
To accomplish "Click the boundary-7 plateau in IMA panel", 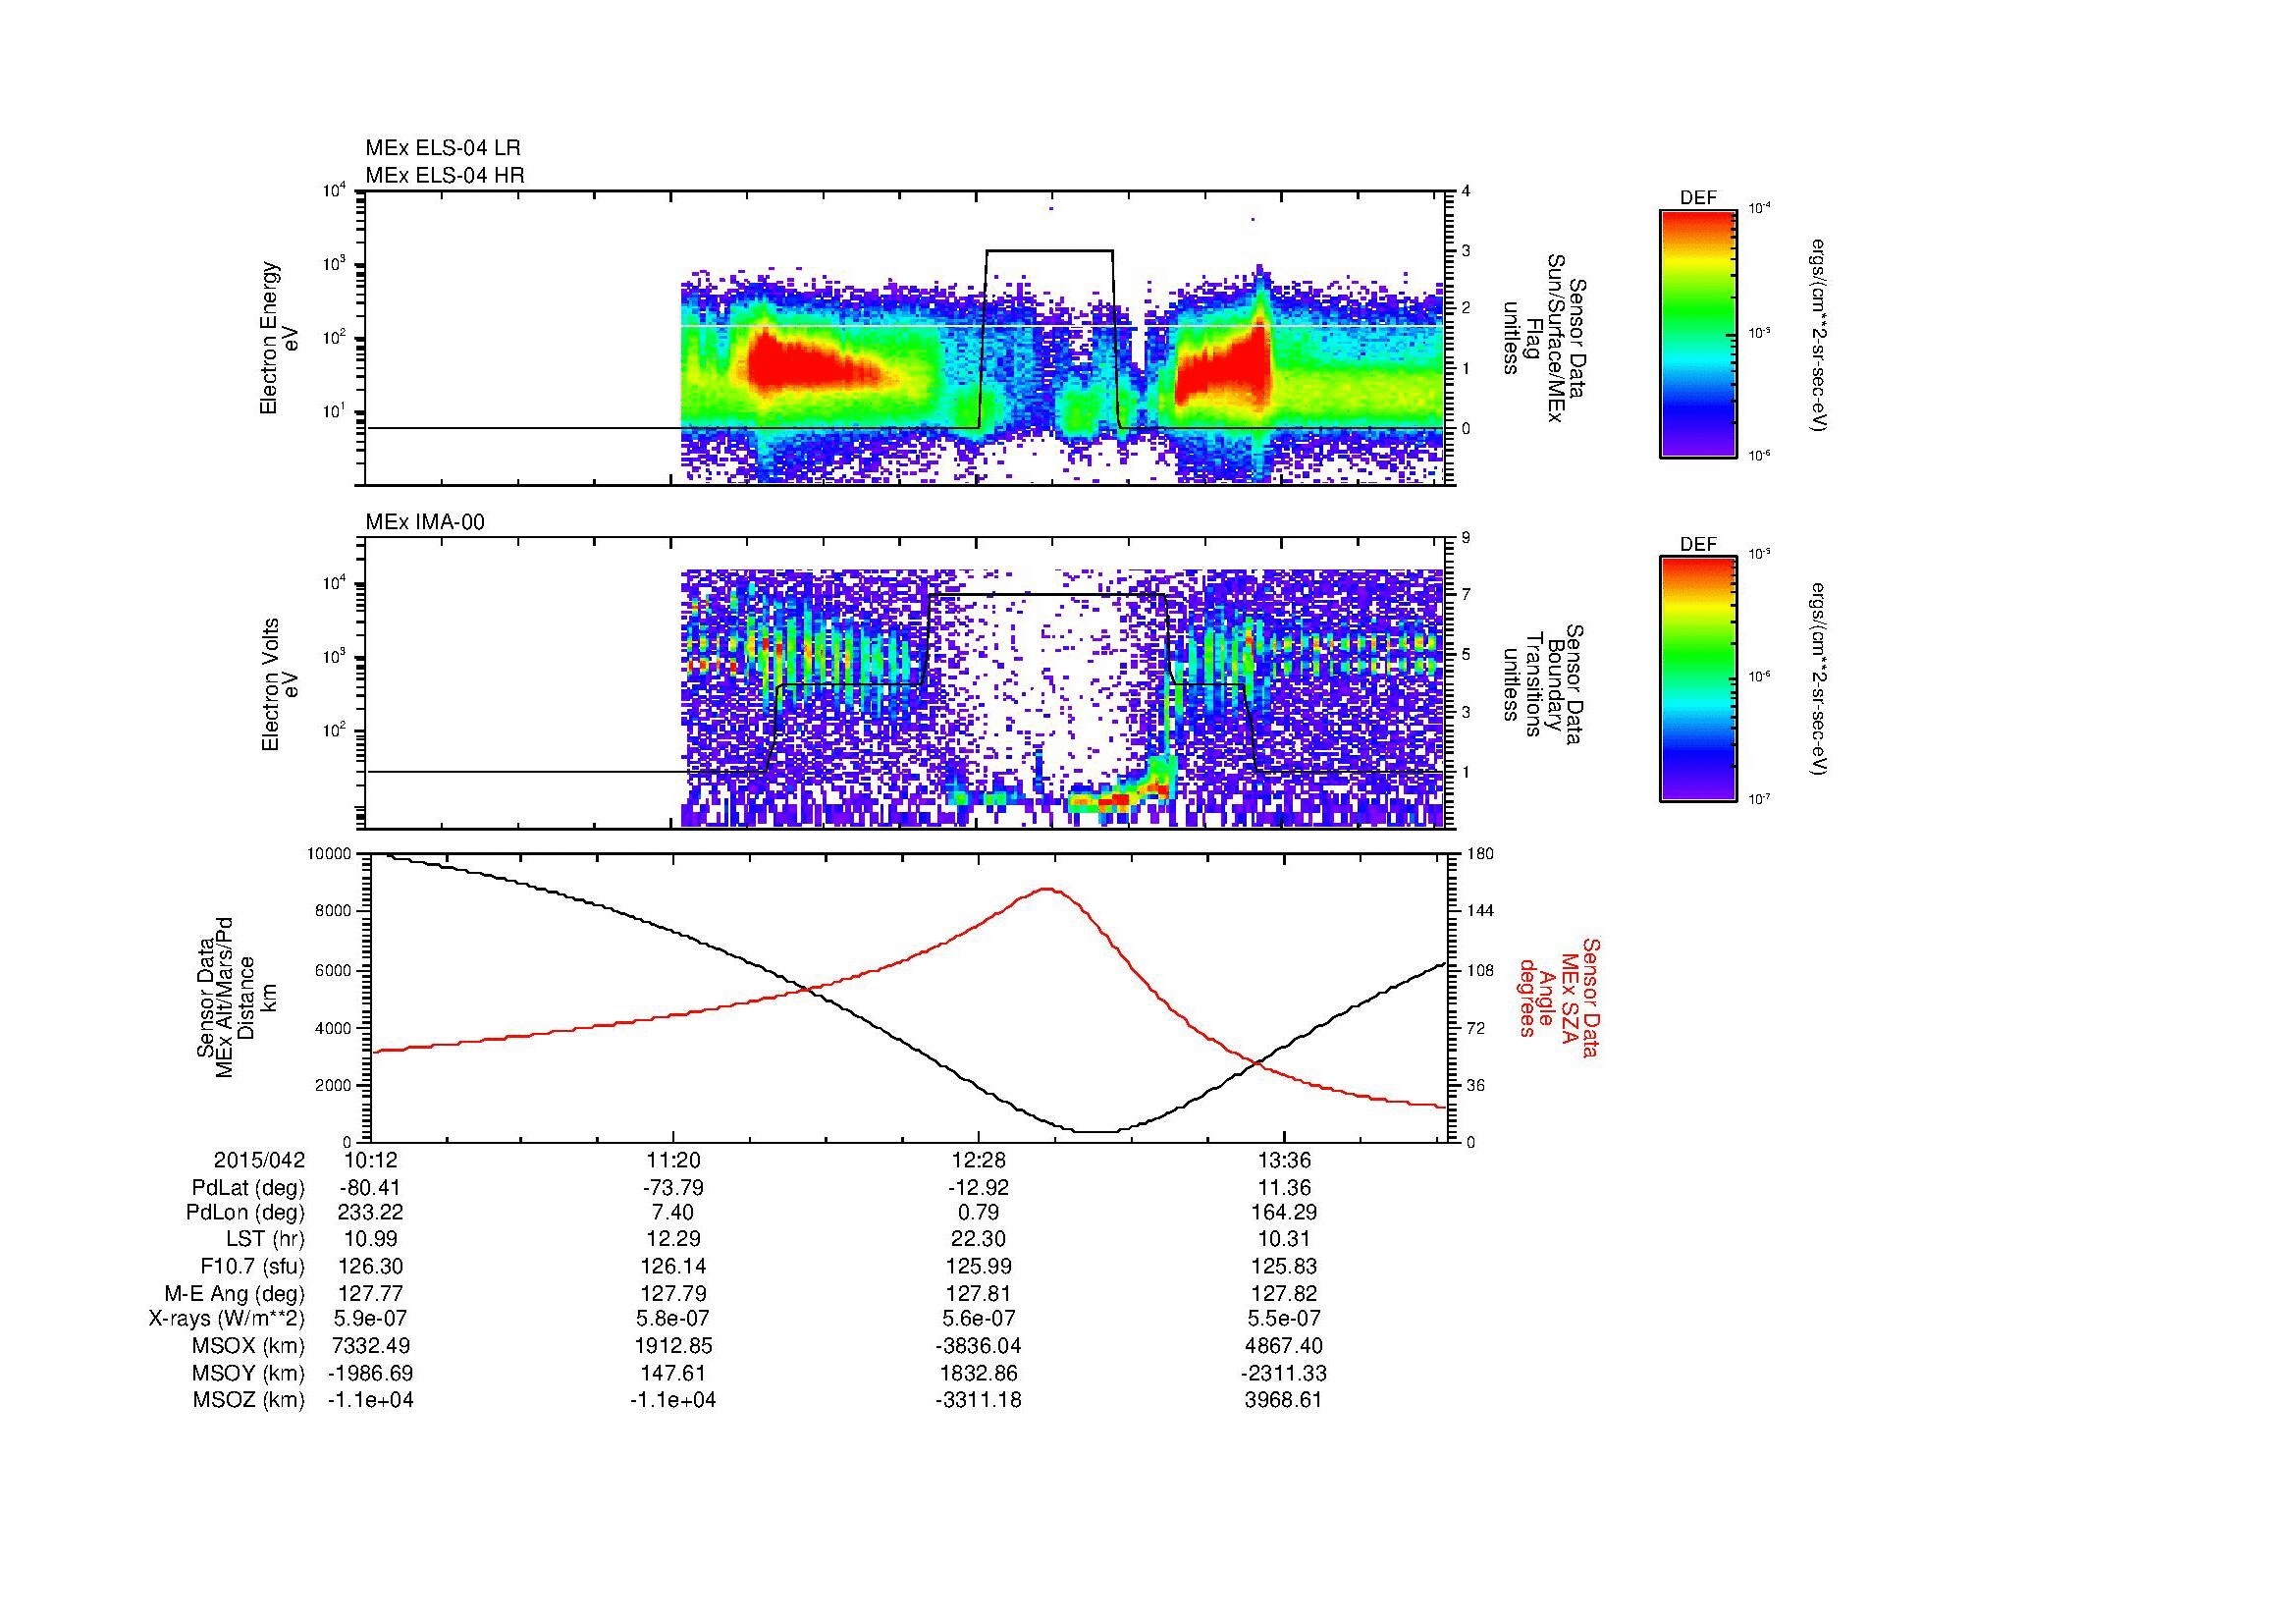I will click(x=1047, y=595).
